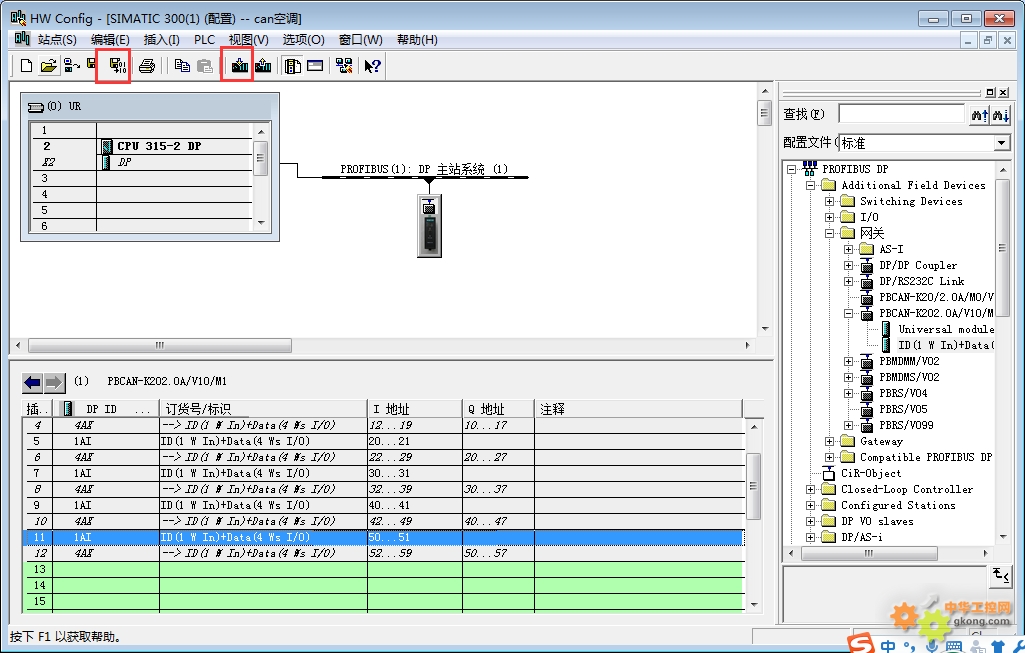This screenshot has width=1025, height=653.
Task: Select Universal module in catalog tree
Action: 946,329
